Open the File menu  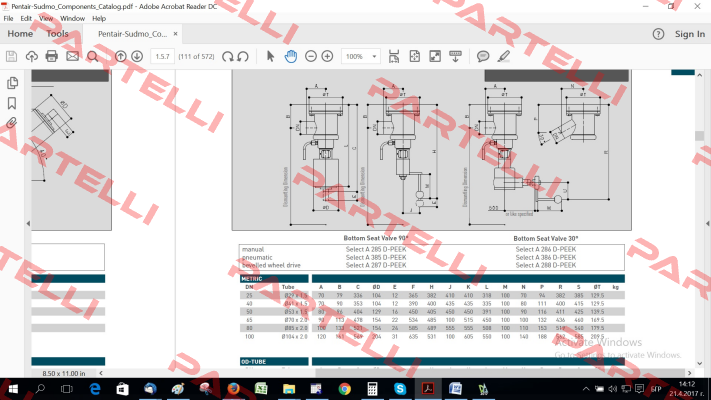(x=8, y=19)
